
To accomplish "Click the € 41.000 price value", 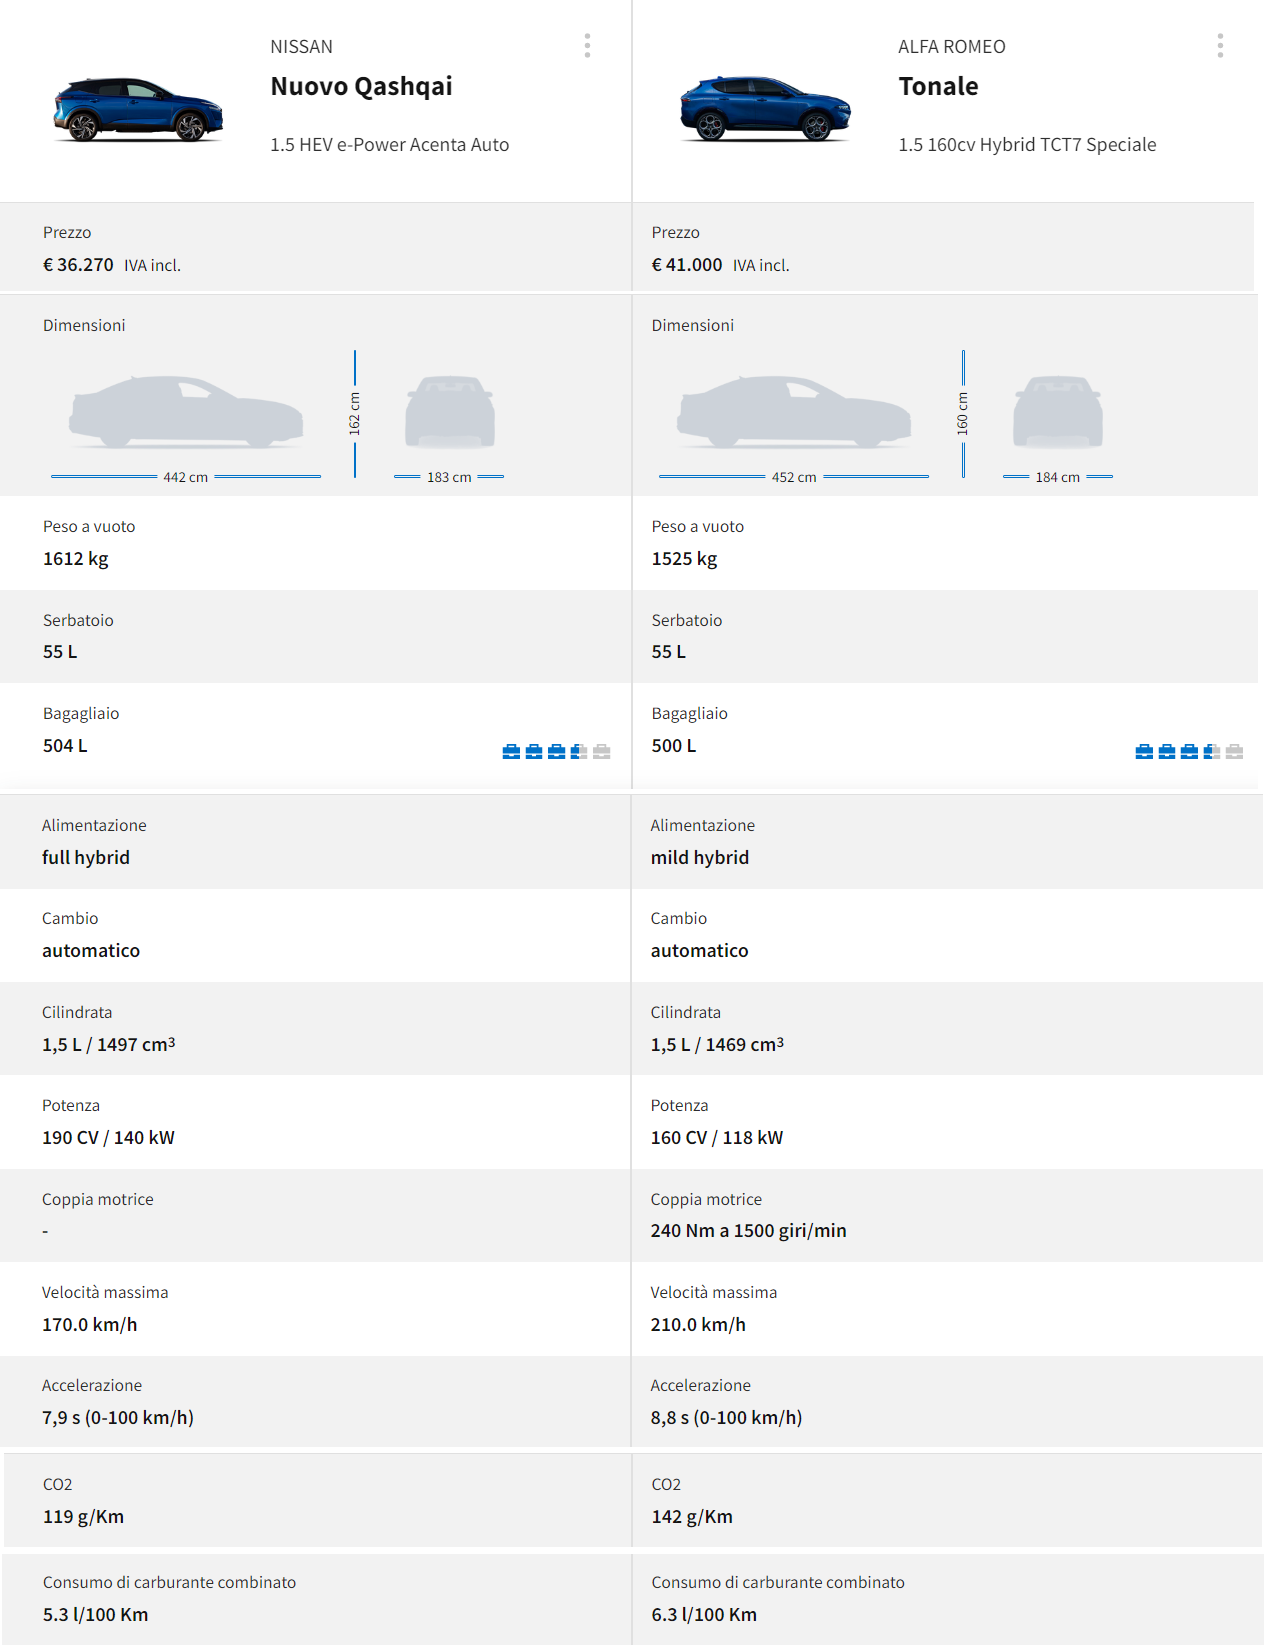I will pyautogui.click(x=687, y=265).
